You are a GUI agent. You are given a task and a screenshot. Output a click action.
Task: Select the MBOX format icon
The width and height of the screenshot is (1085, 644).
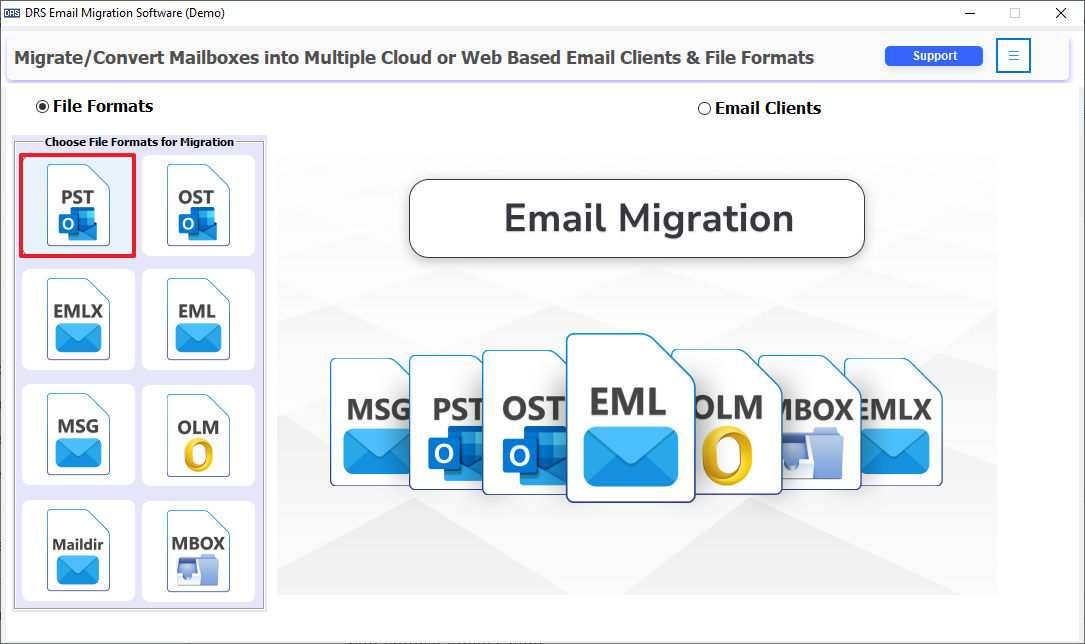199,551
